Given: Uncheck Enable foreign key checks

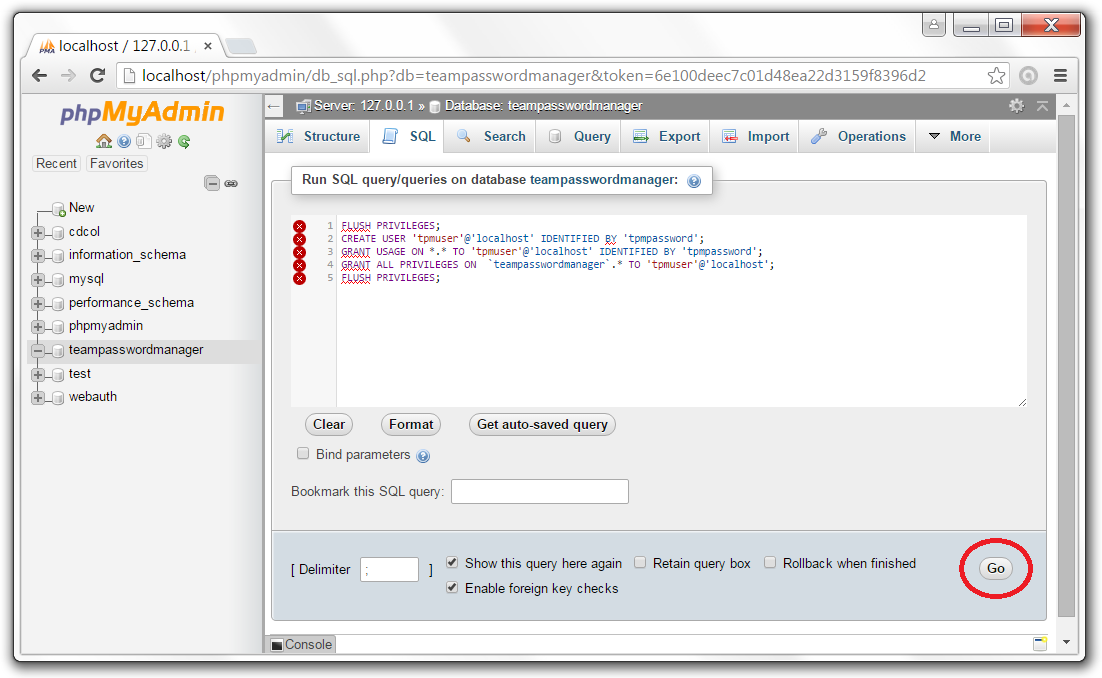Looking at the screenshot, I should (452, 587).
